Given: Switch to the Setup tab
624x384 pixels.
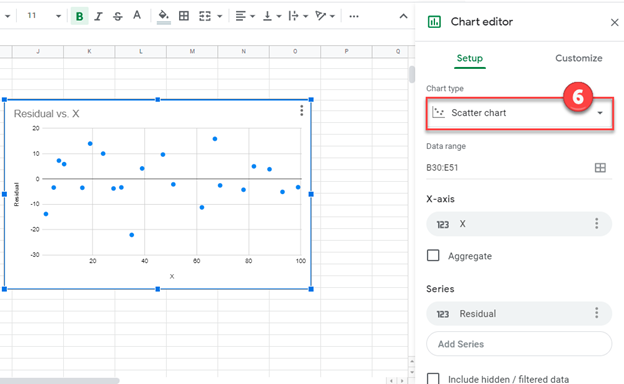Looking at the screenshot, I should 470,58.
